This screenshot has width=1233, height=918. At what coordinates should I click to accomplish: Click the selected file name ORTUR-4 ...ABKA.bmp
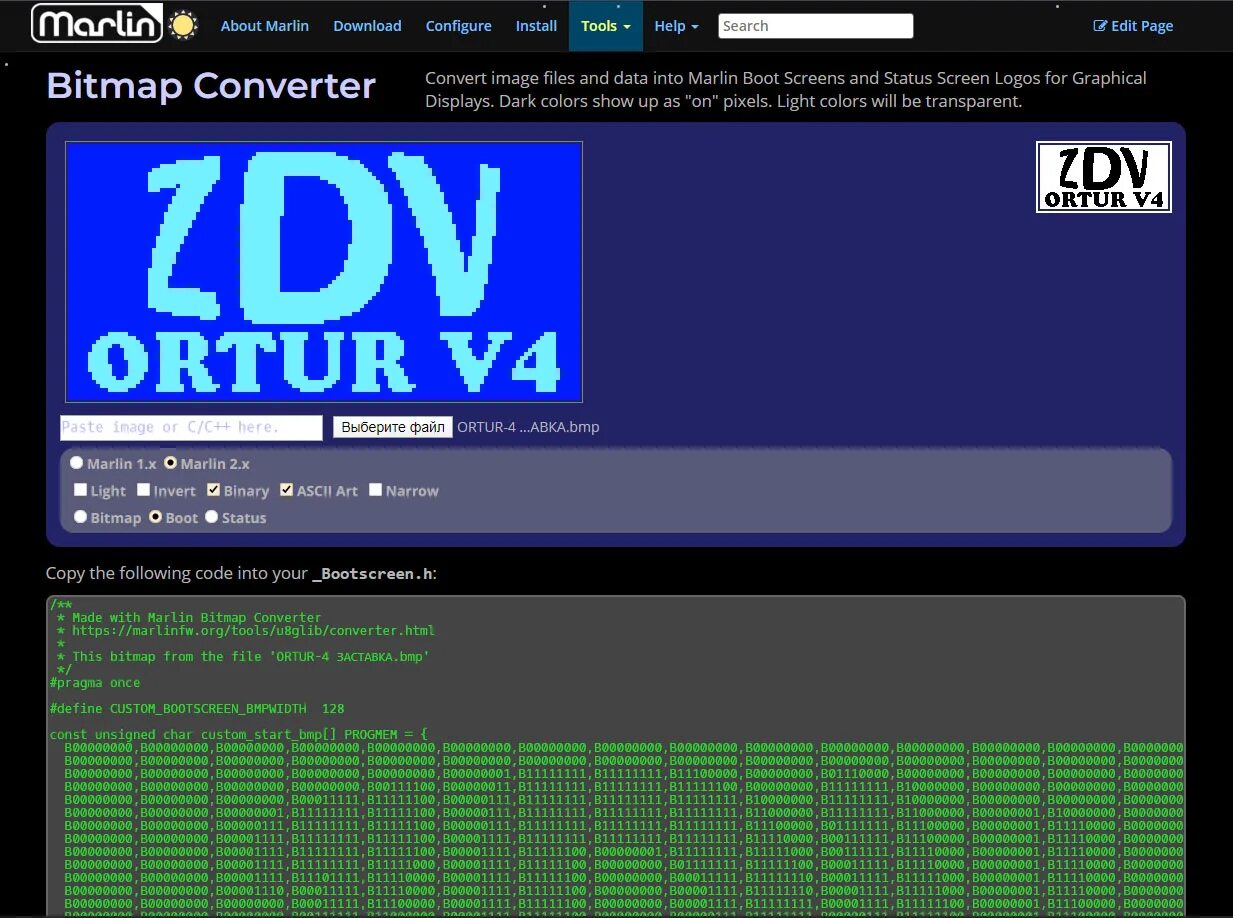tap(528, 427)
